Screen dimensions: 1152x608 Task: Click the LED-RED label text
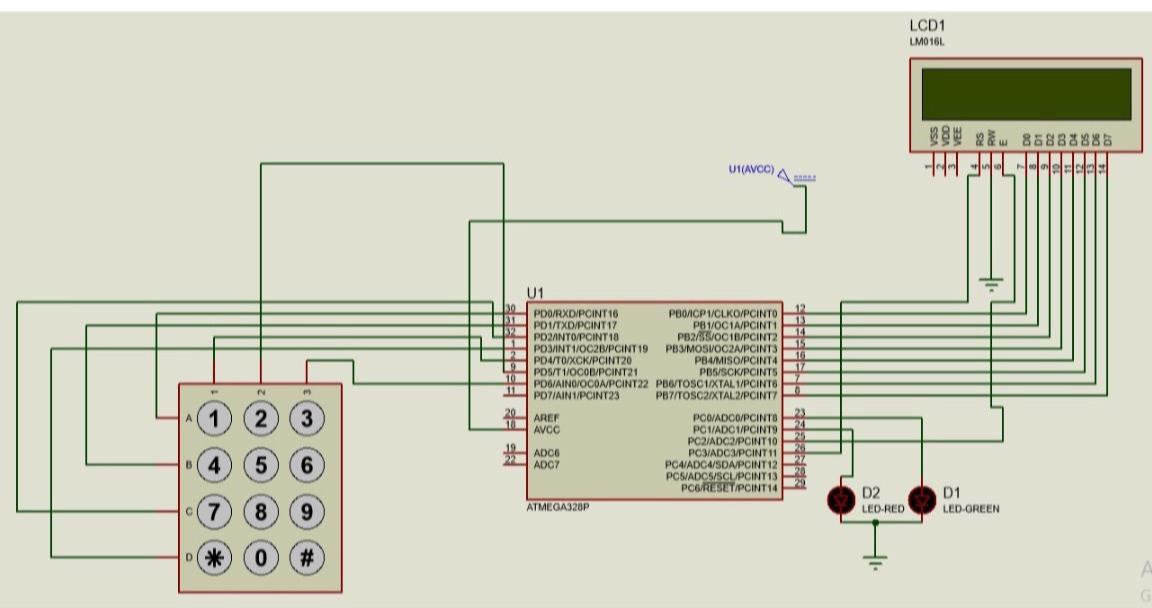tap(885, 510)
